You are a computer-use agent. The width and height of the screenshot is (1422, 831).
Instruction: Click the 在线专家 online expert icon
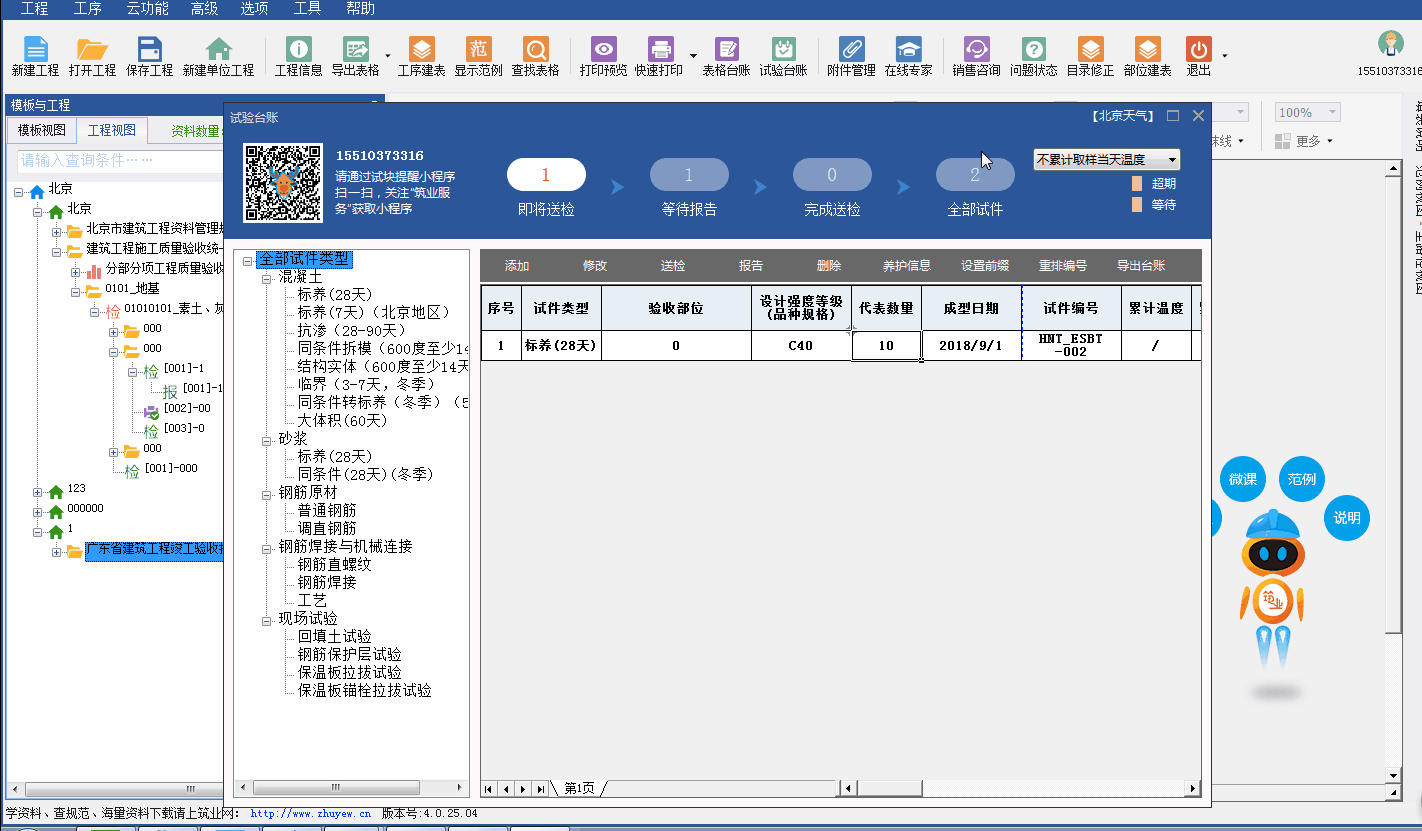(x=908, y=50)
